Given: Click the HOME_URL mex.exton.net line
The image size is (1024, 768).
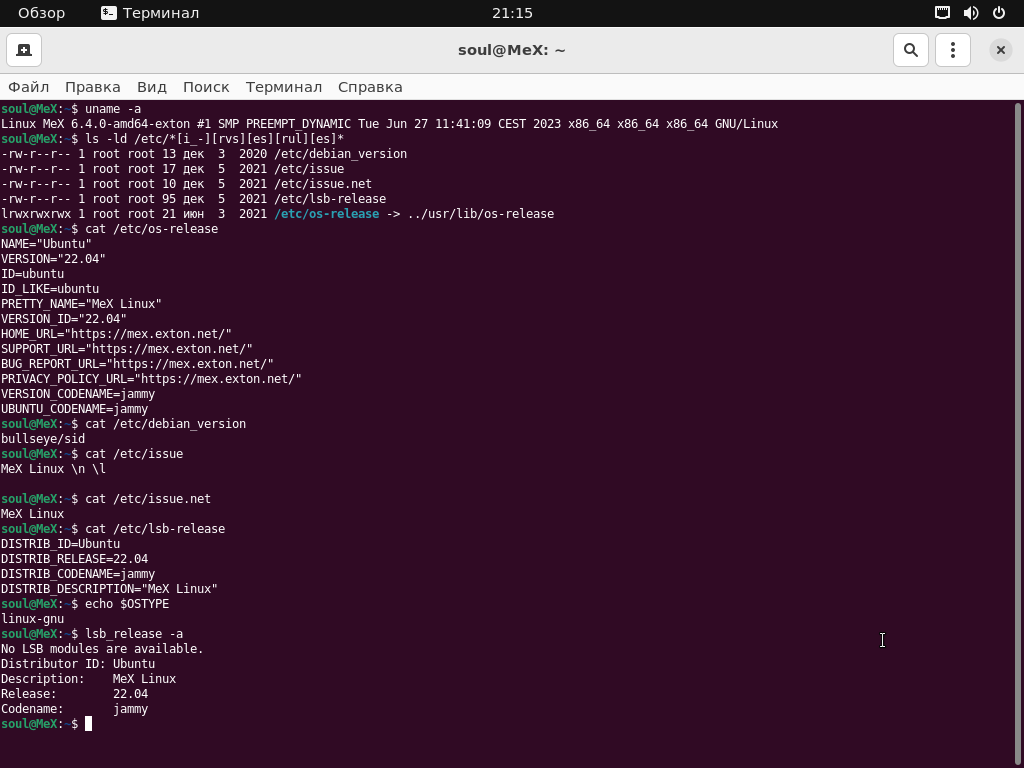Looking at the screenshot, I should (116, 334).
